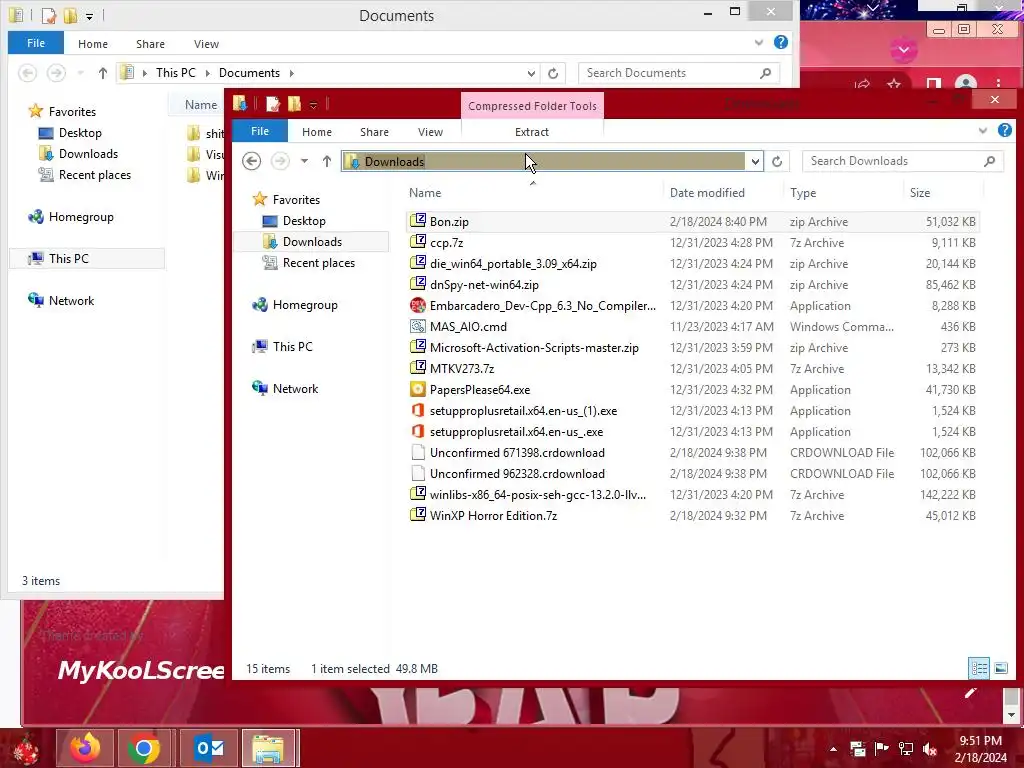
Task: Click File Explorer taskbar icon
Action: click(x=269, y=748)
